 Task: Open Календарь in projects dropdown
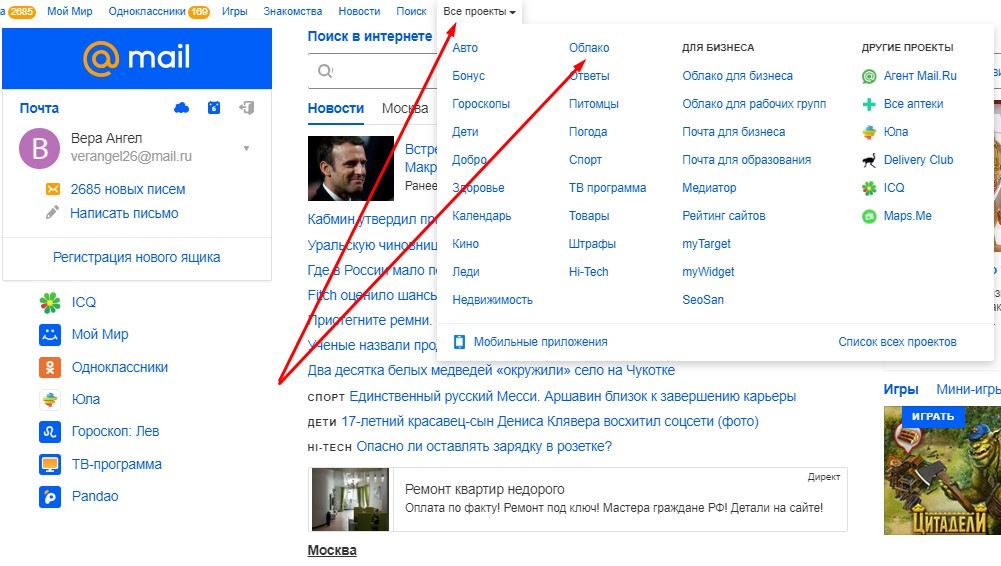tap(481, 216)
